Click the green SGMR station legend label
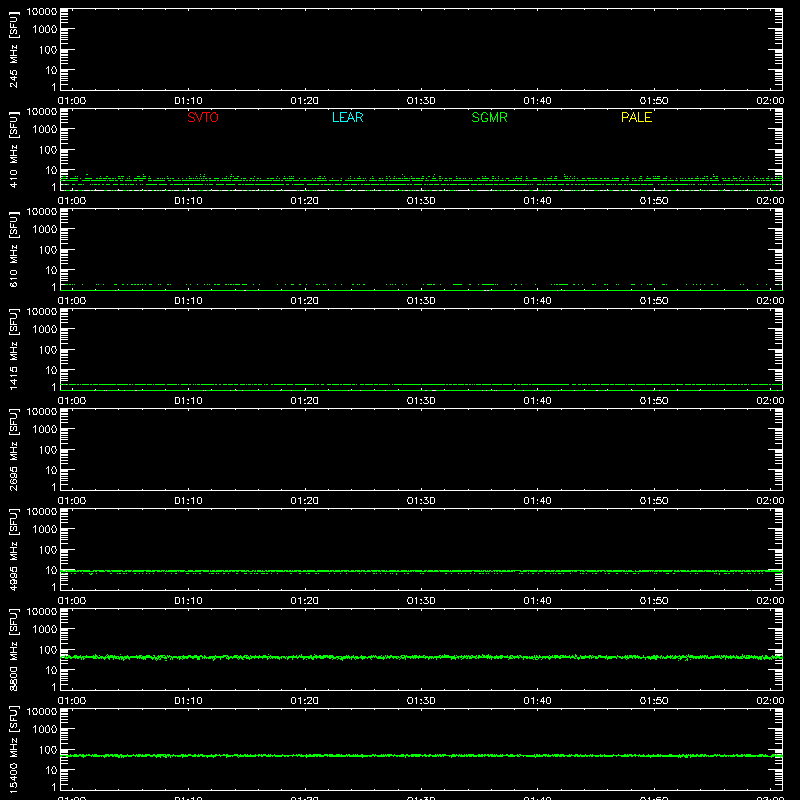Viewport: 800px width, 800px height. (489, 117)
